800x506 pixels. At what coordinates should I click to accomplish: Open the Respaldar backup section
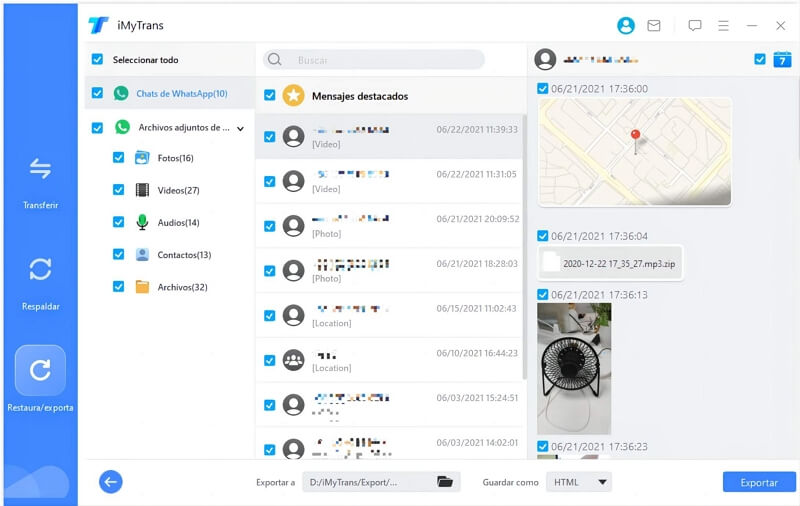pyautogui.click(x=40, y=283)
